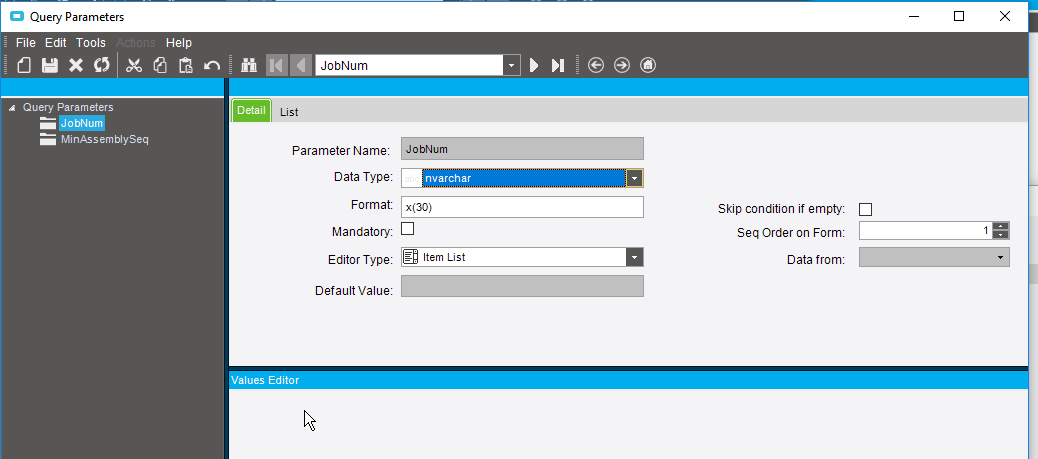Refresh using the circular arrows icon
Image resolution: width=1038 pixels, height=459 pixels.
tap(101, 65)
